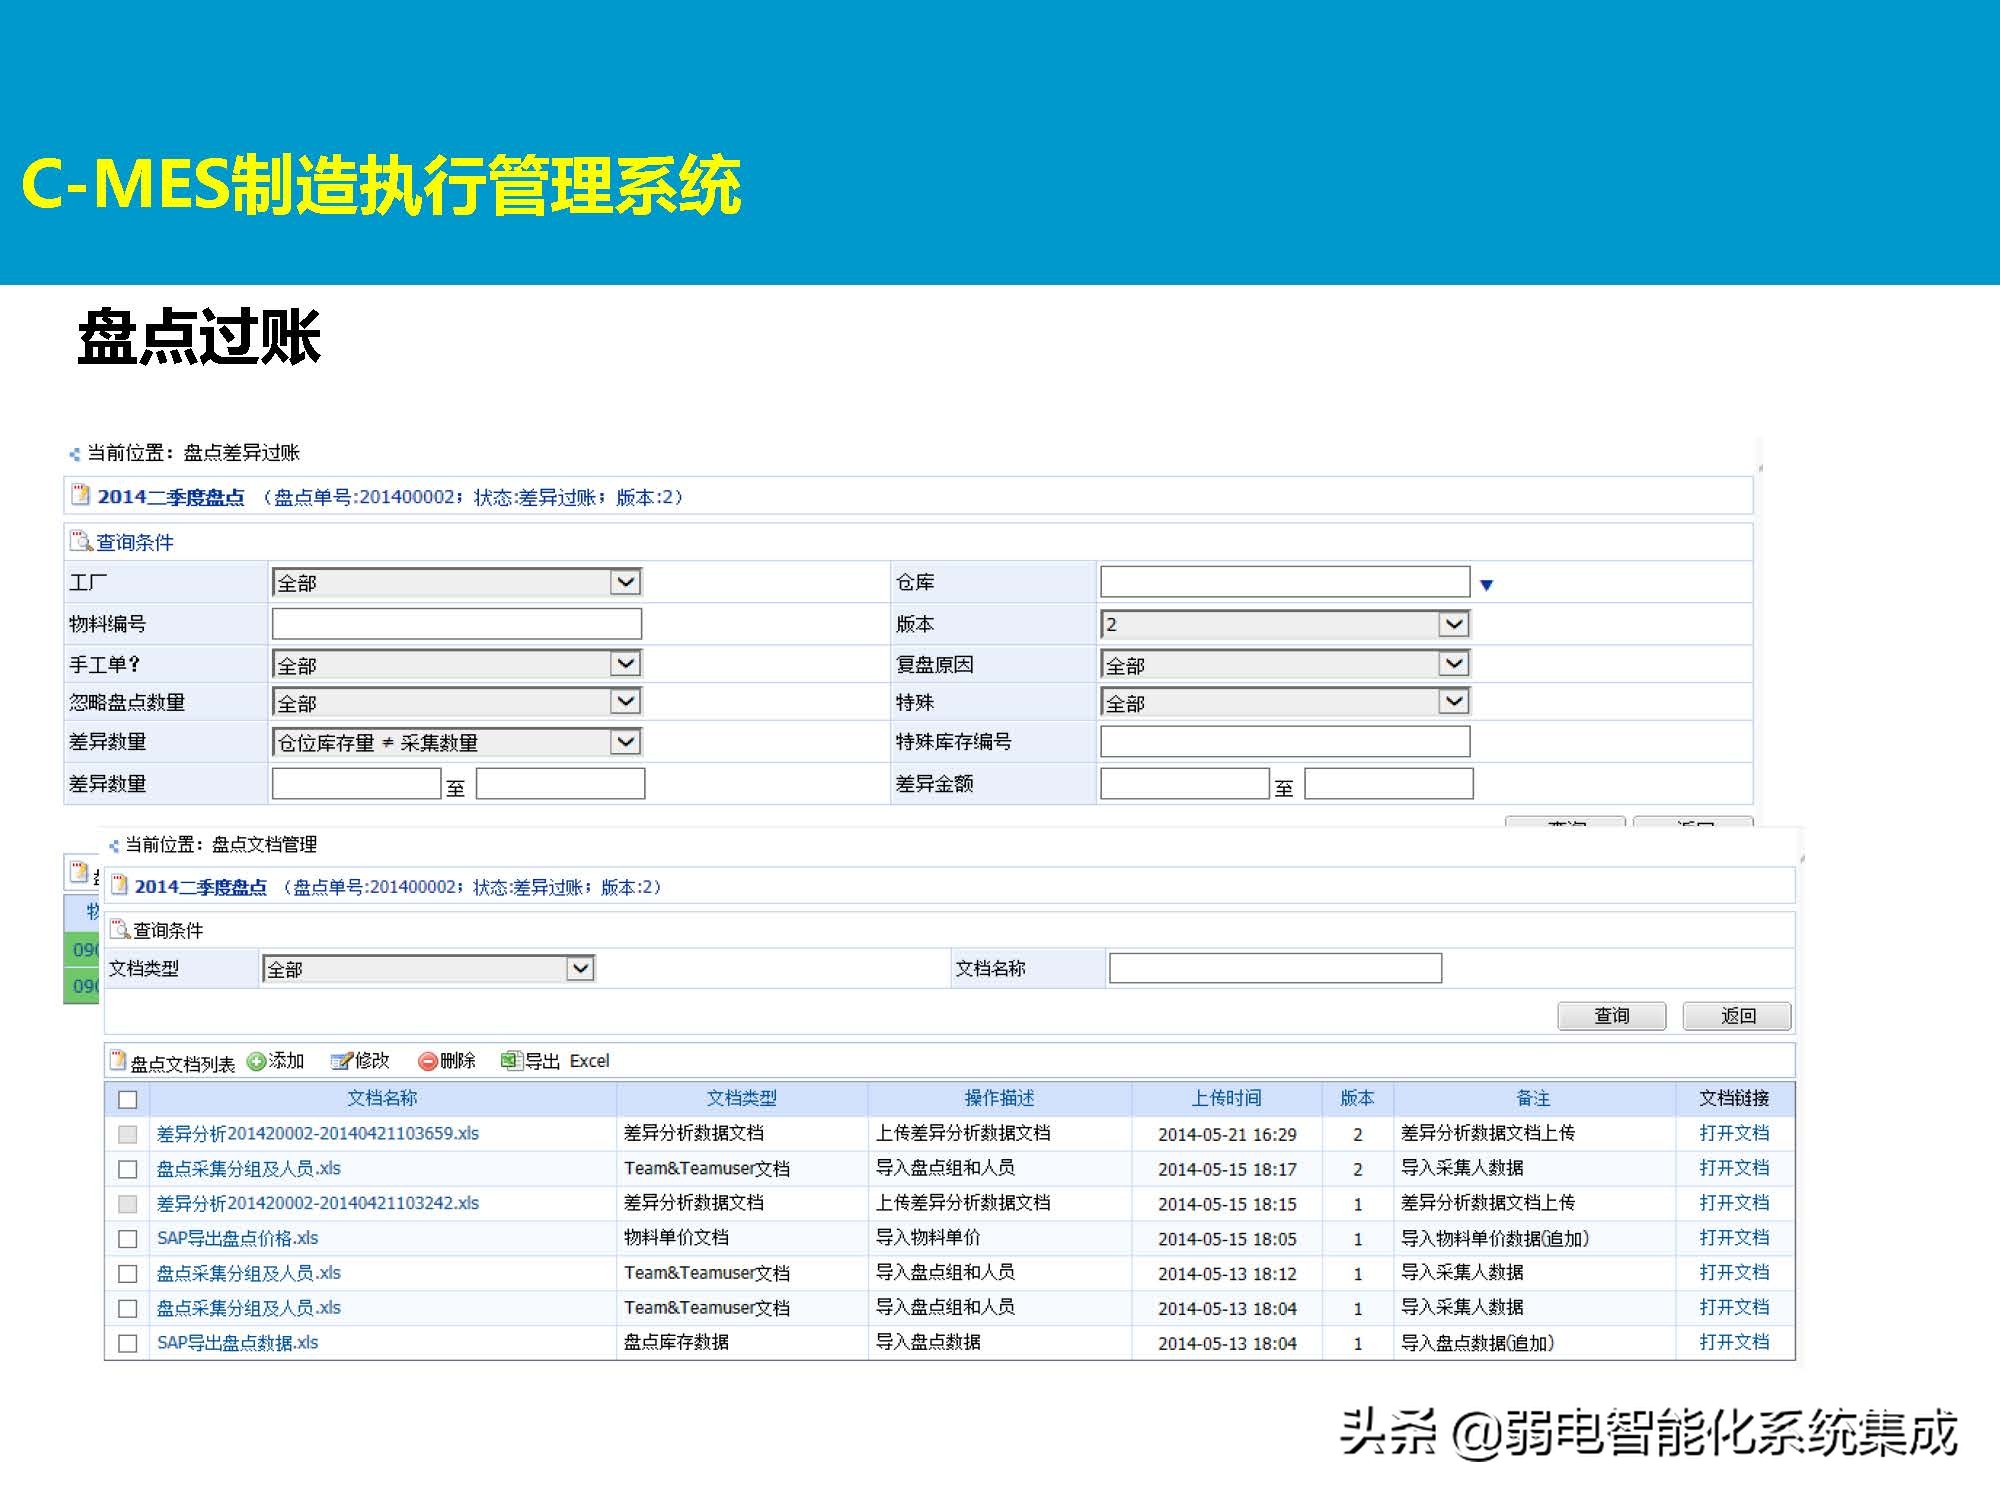Sort by 操作描述 column header
The height and width of the screenshot is (1500, 2000).
(999, 1098)
